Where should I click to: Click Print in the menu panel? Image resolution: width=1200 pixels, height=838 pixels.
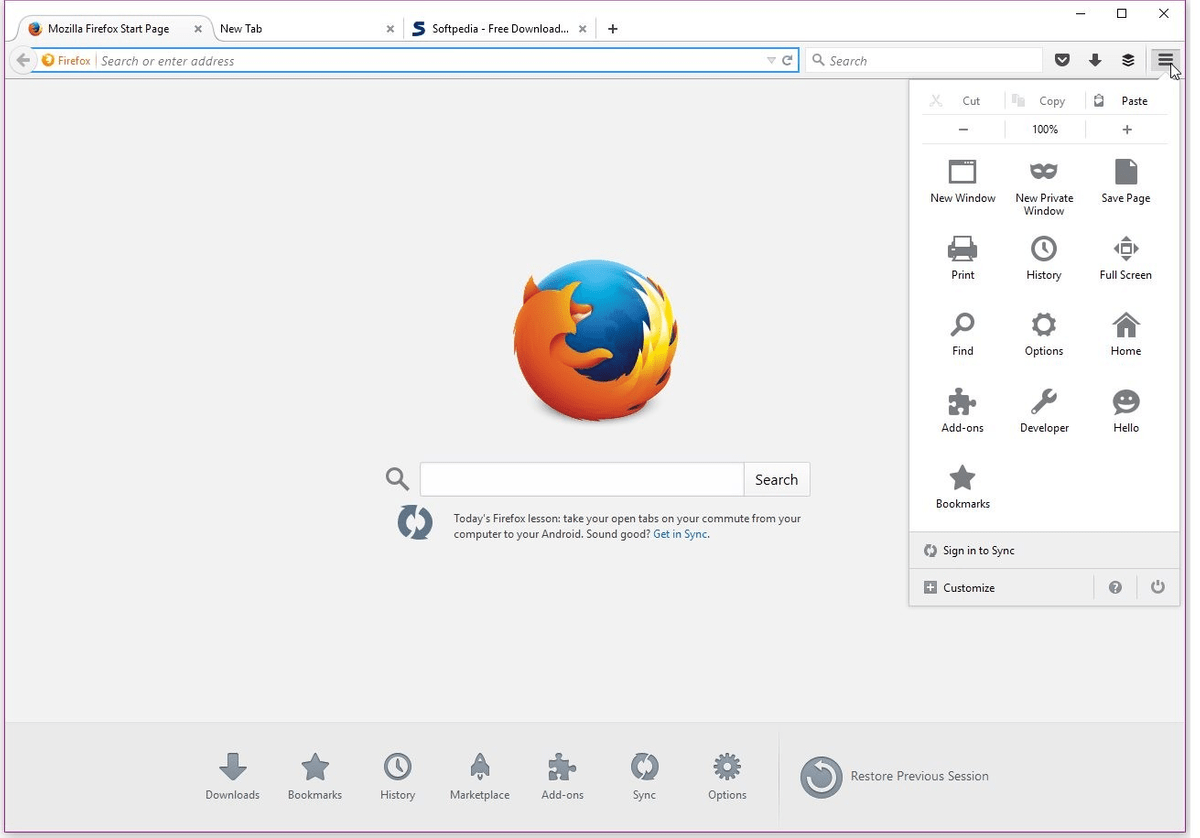pyautogui.click(x=963, y=258)
